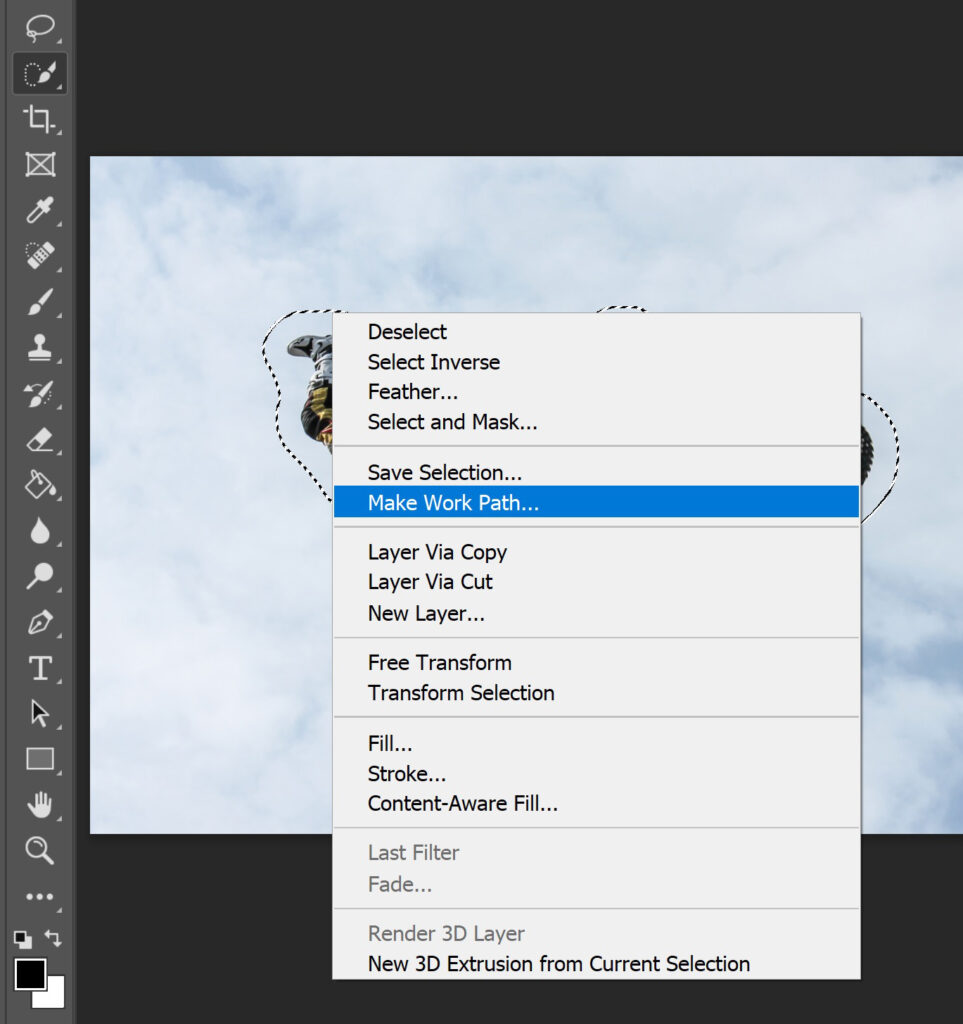Select the Zoom tool
The image size is (963, 1024).
tap(40, 850)
